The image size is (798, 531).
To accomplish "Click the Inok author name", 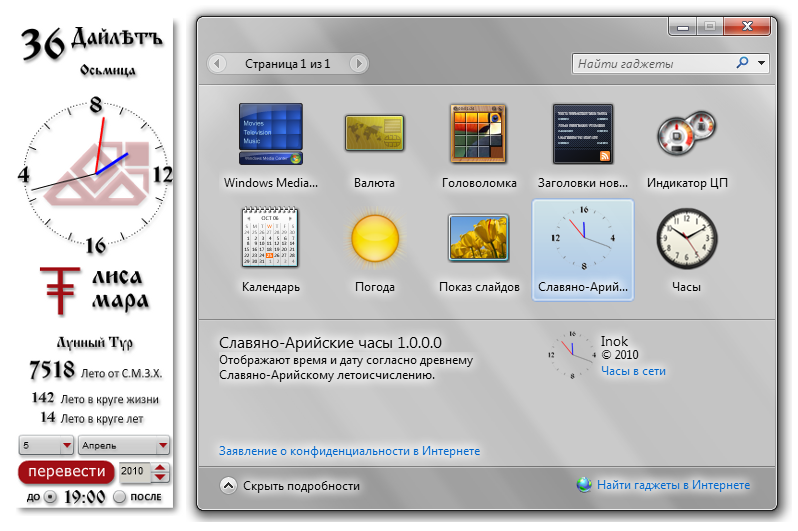I will (614, 341).
